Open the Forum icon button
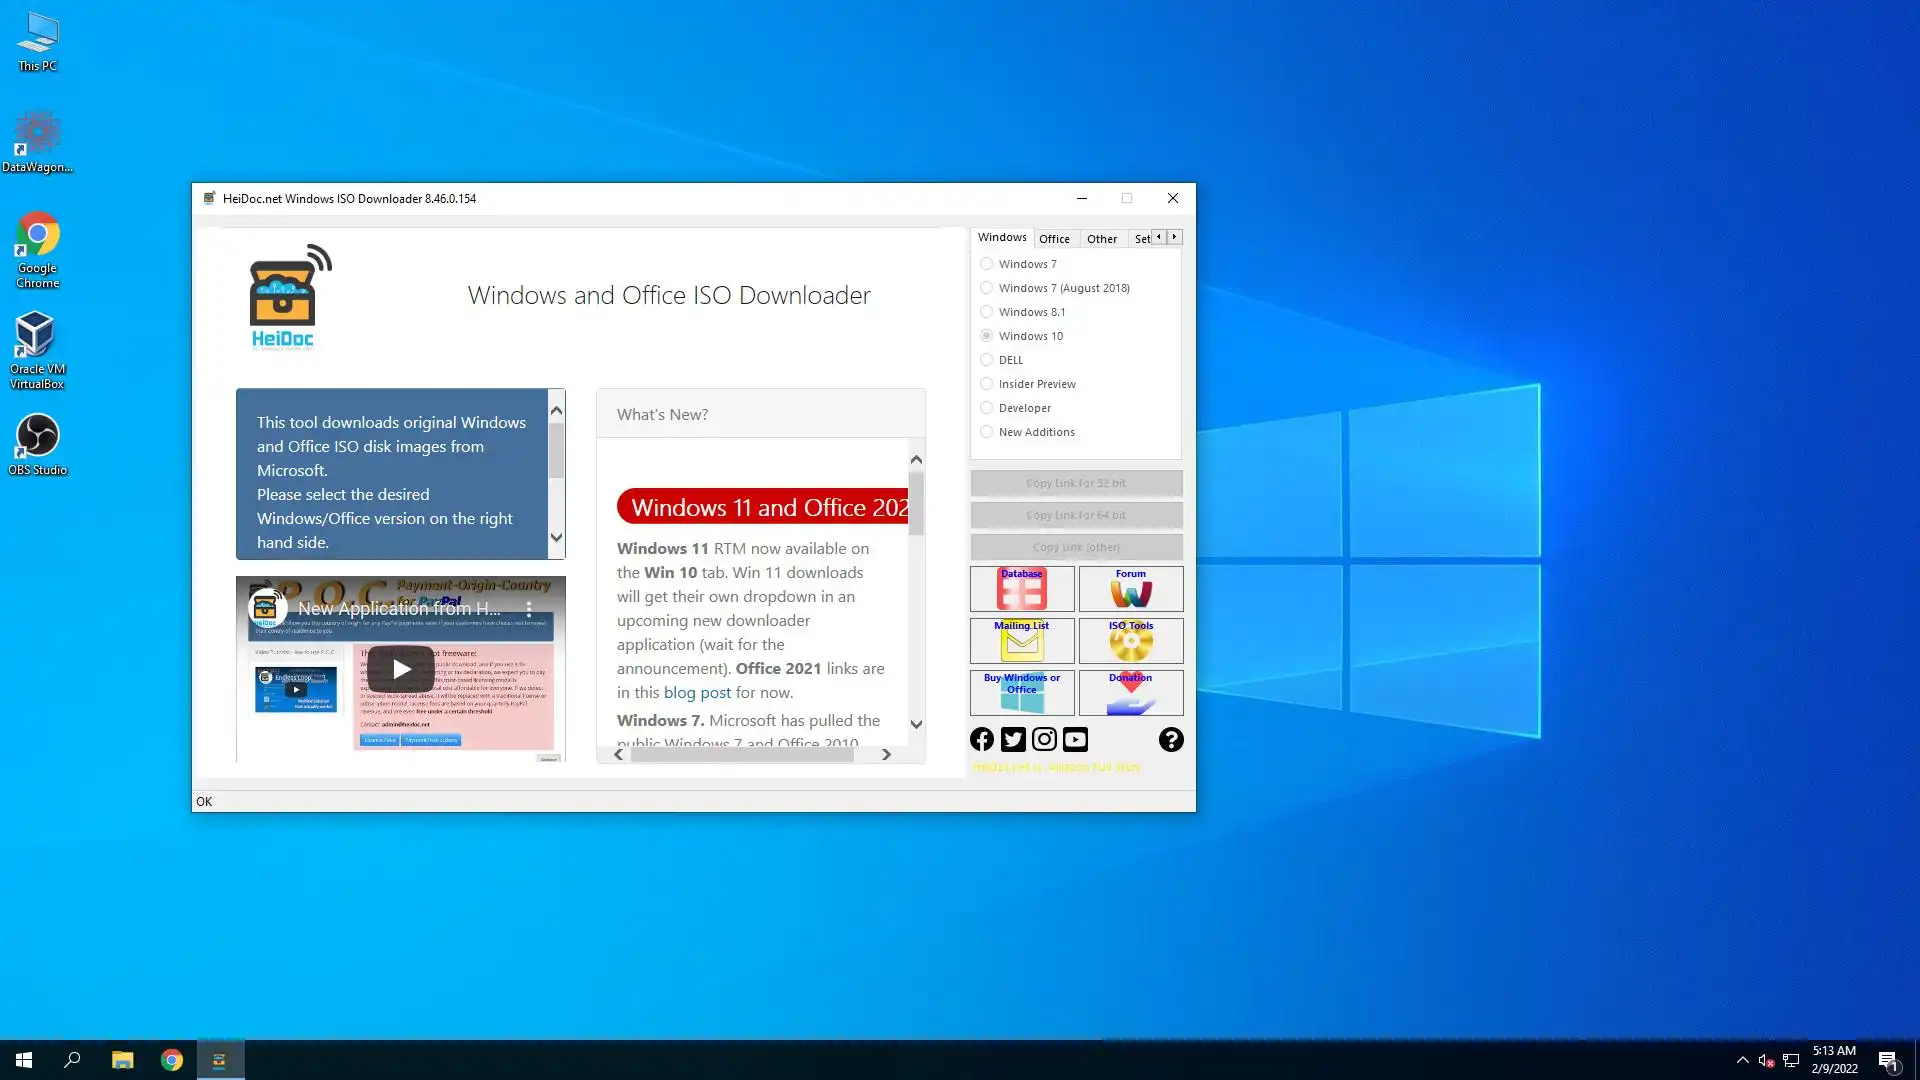 (x=1130, y=589)
